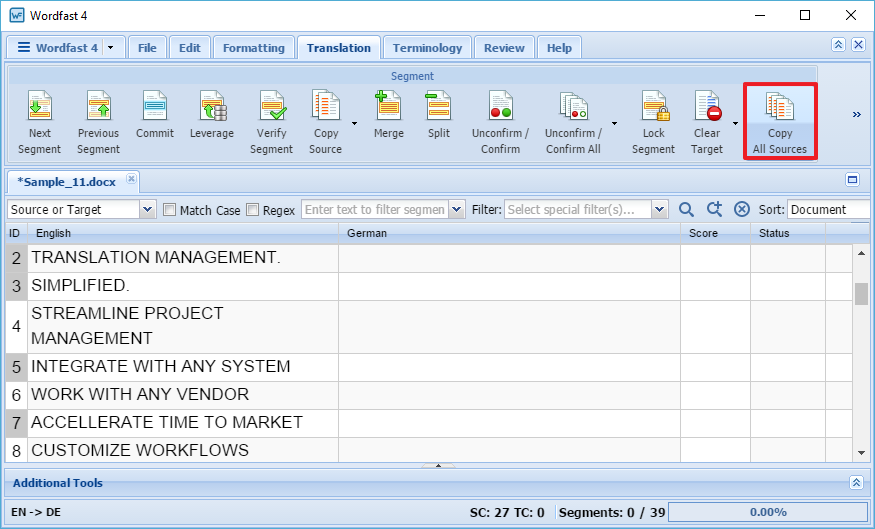875x529 pixels.
Task: Close the Sample_11.docx tab with its X
Action: point(131,179)
